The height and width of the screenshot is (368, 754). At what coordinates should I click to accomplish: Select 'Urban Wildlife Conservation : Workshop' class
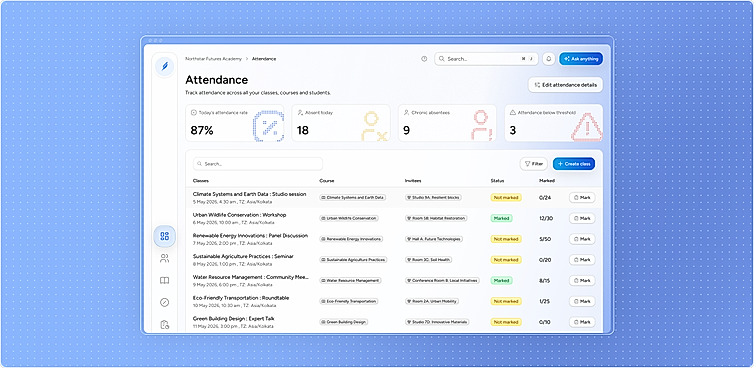click(239, 215)
